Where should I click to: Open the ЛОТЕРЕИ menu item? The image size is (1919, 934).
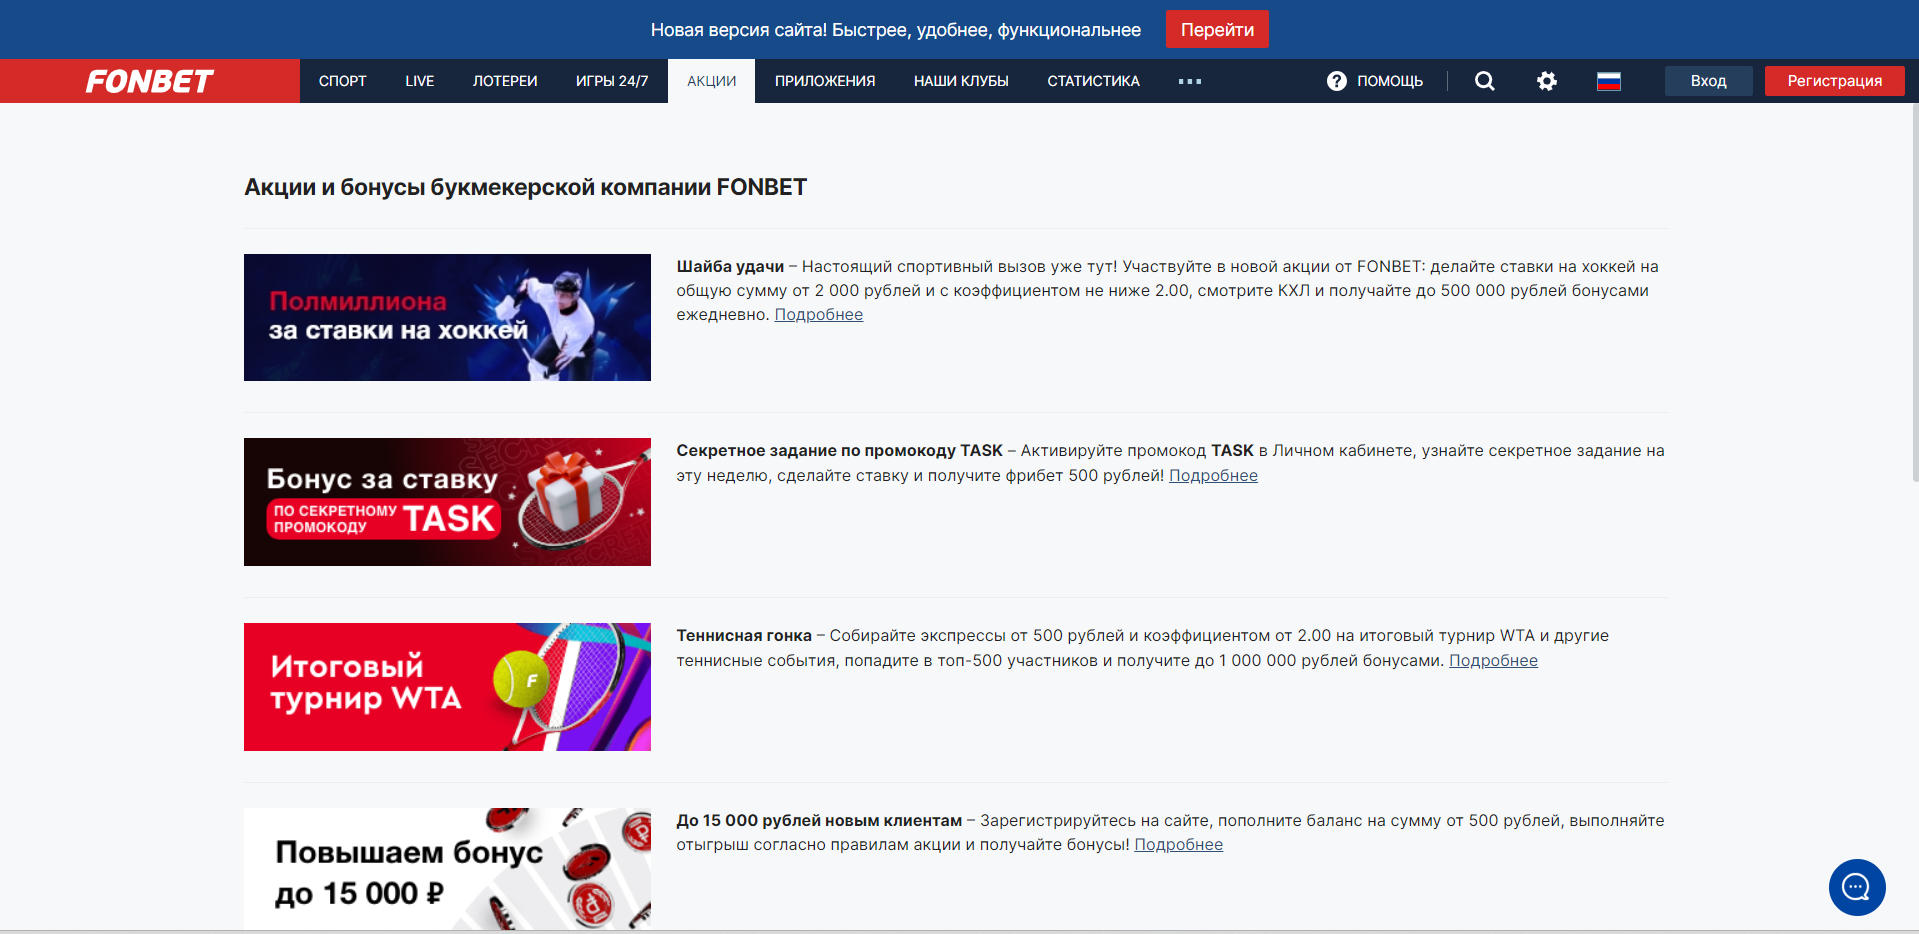pyautogui.click(x=505, y=81)
